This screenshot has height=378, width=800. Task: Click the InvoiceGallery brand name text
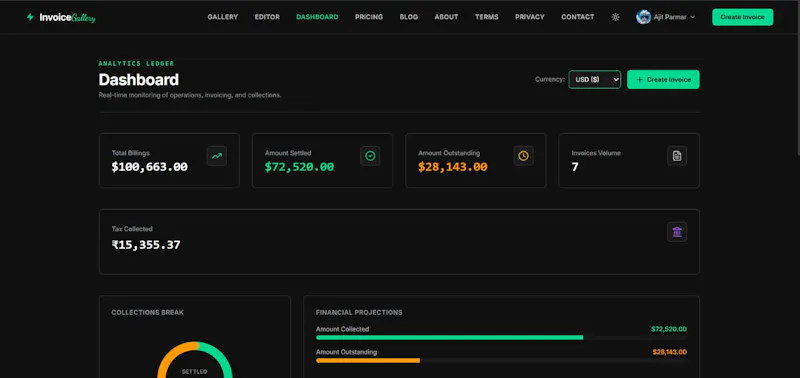tap(67, 17)
